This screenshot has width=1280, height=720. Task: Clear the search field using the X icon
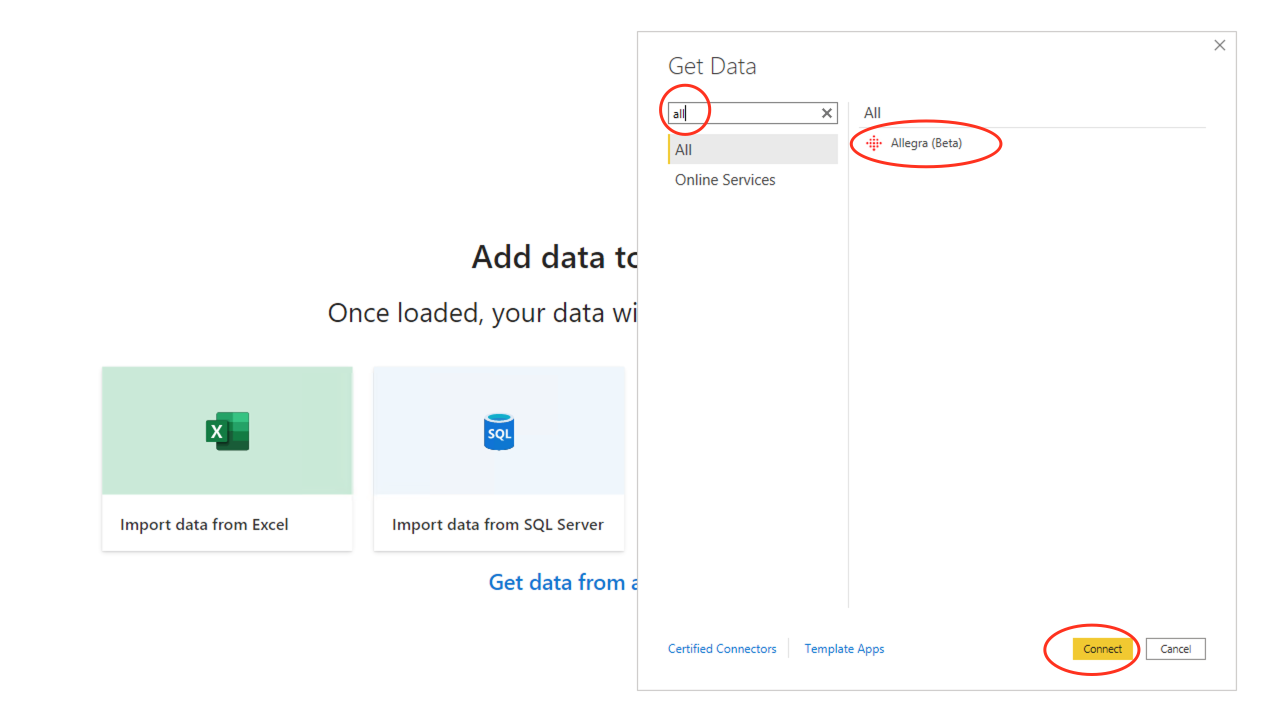[826, 113]
